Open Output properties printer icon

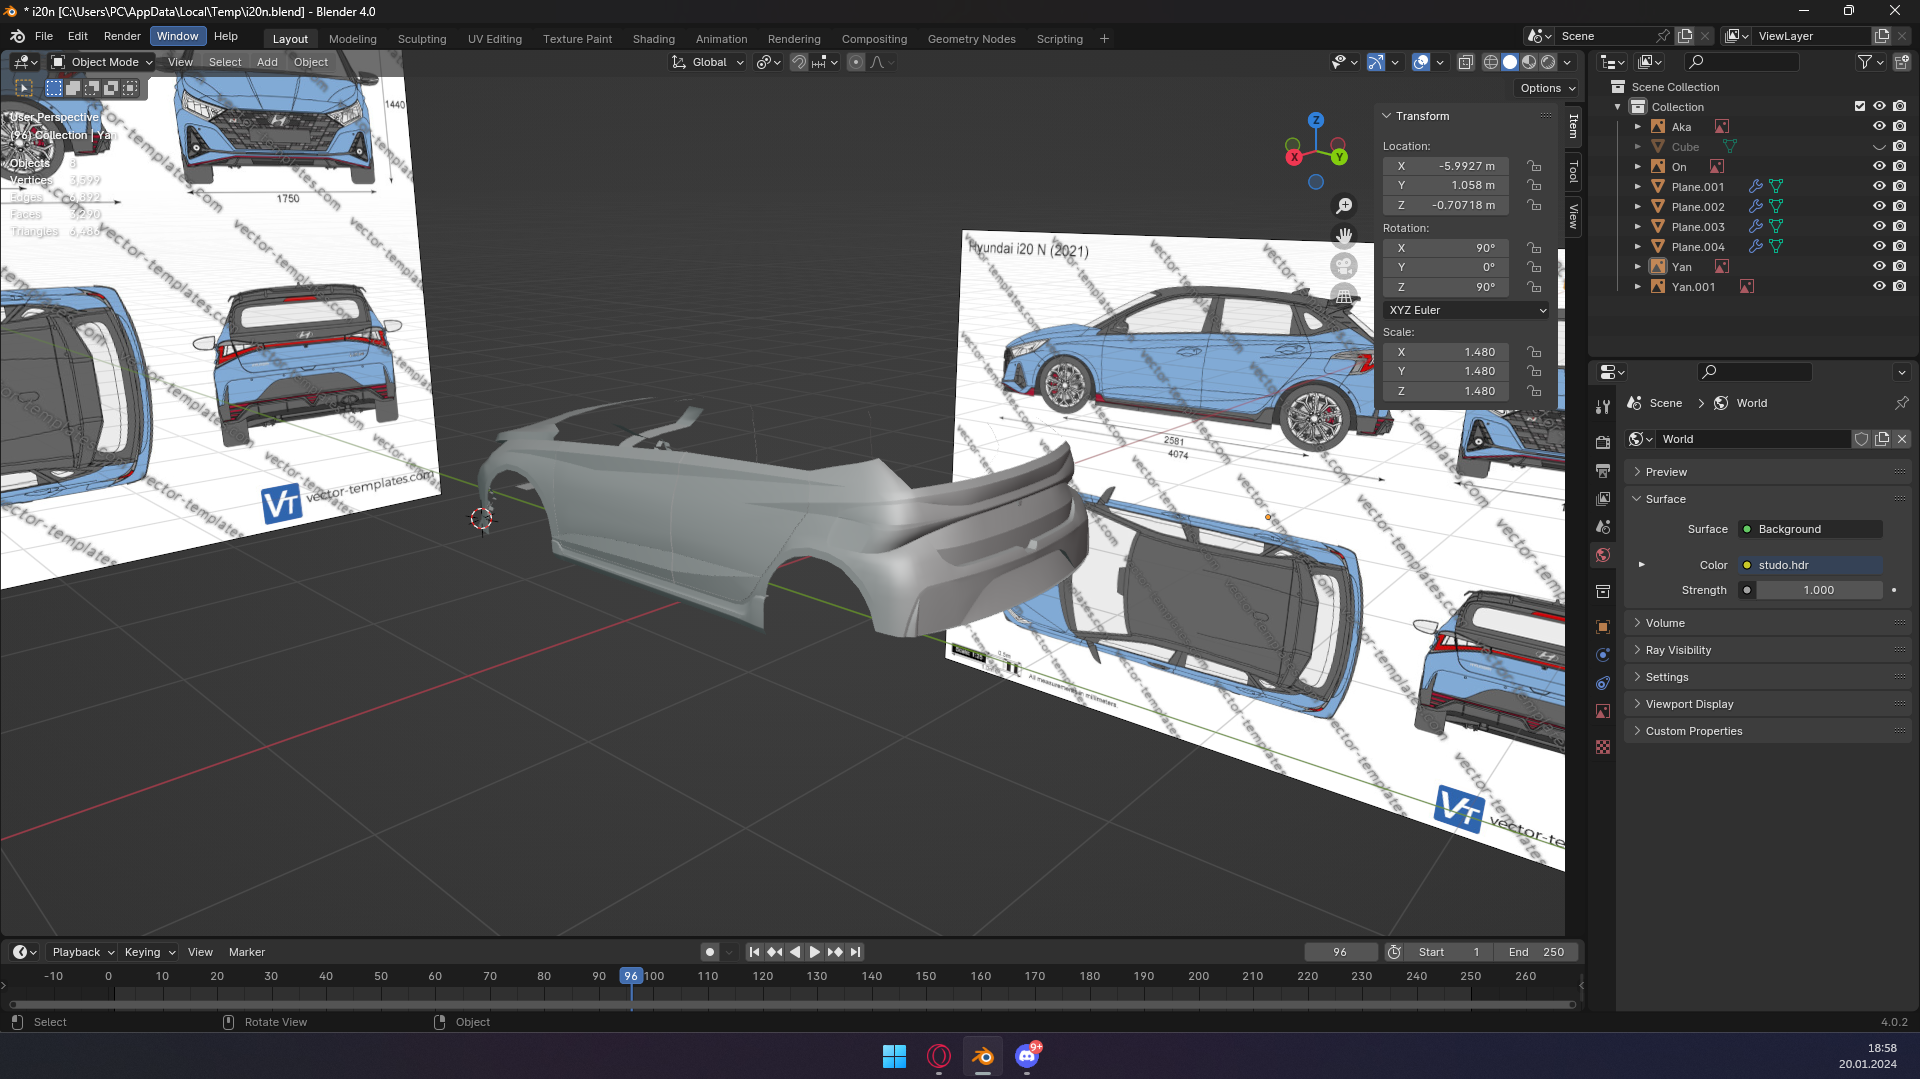tap(1603, 470)
